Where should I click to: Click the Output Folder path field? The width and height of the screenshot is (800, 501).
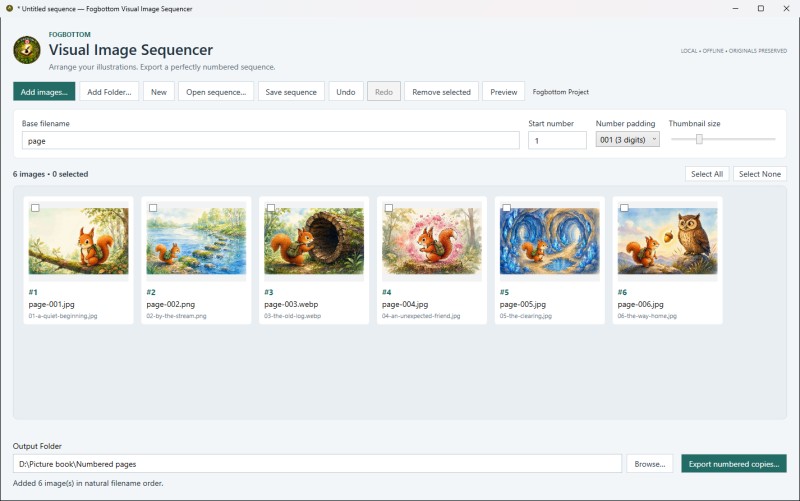(317, 464)
